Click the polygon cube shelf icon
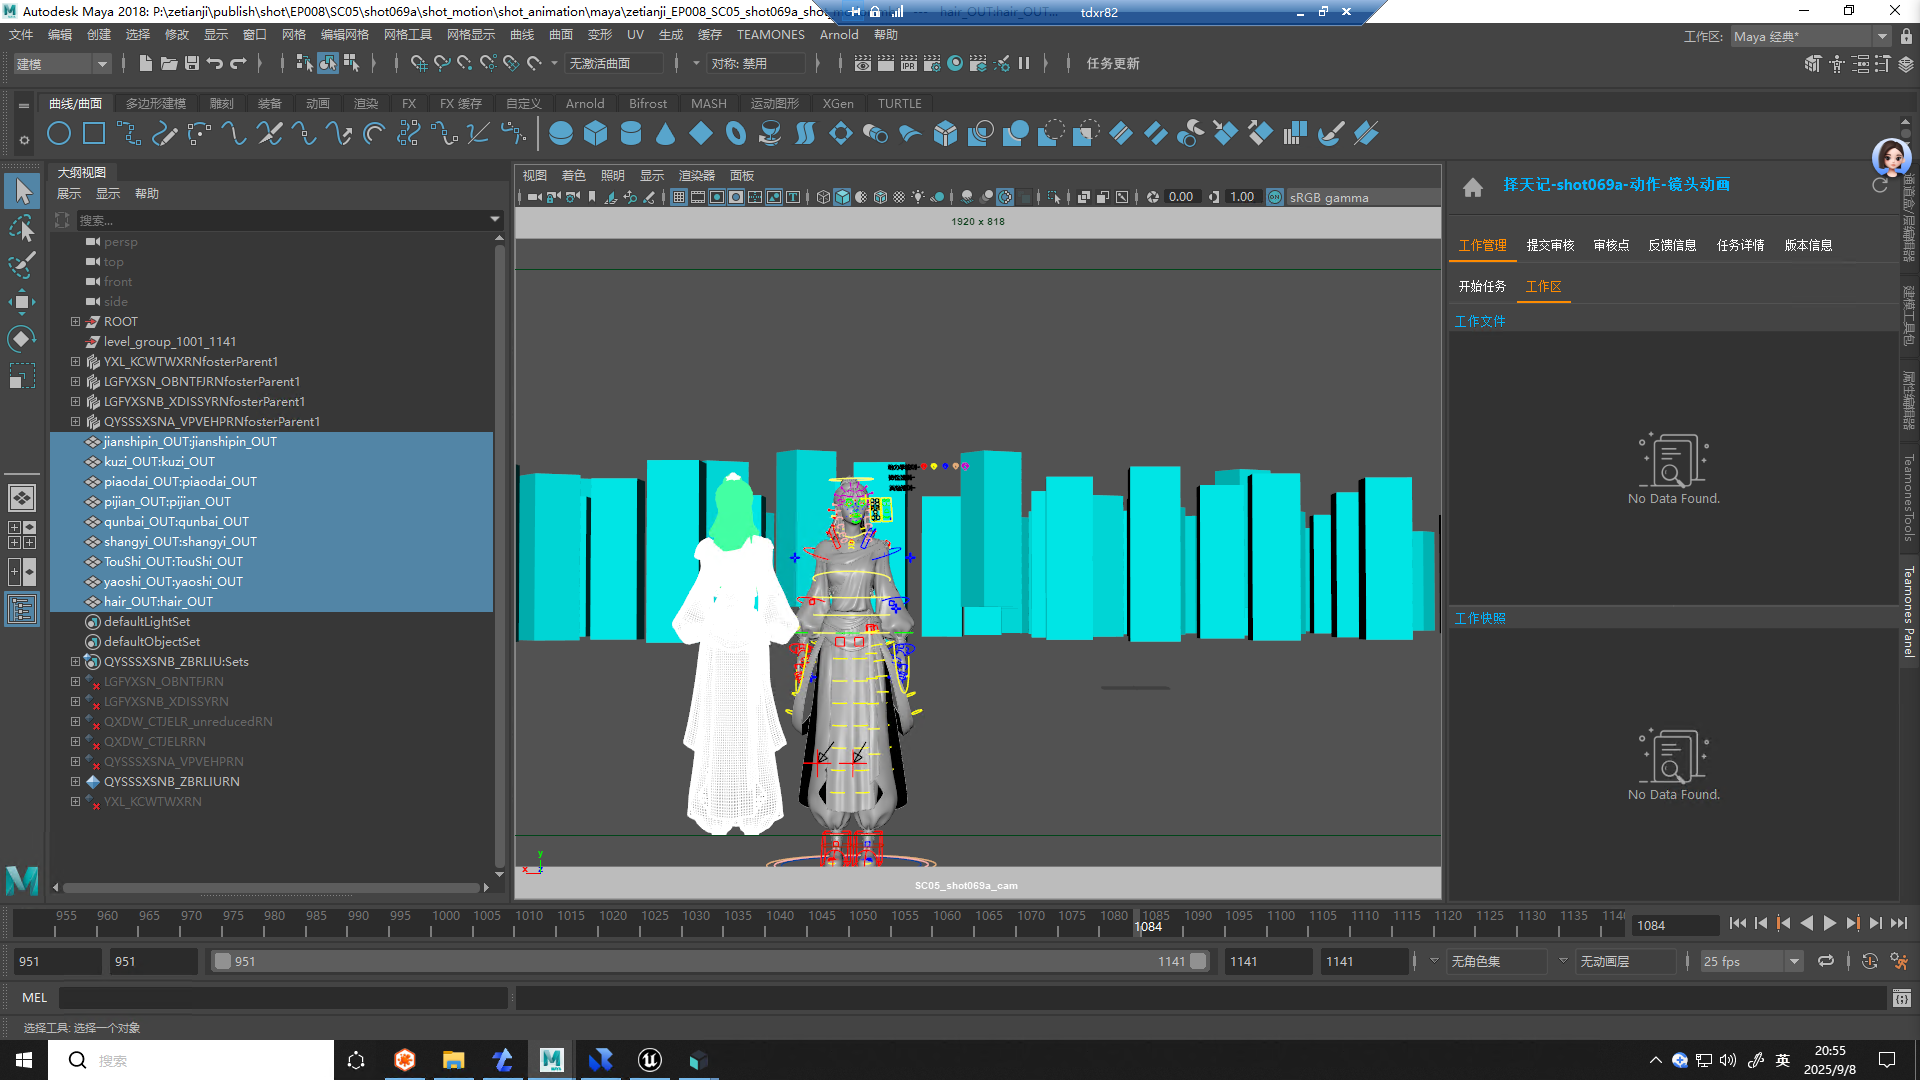 596,133
